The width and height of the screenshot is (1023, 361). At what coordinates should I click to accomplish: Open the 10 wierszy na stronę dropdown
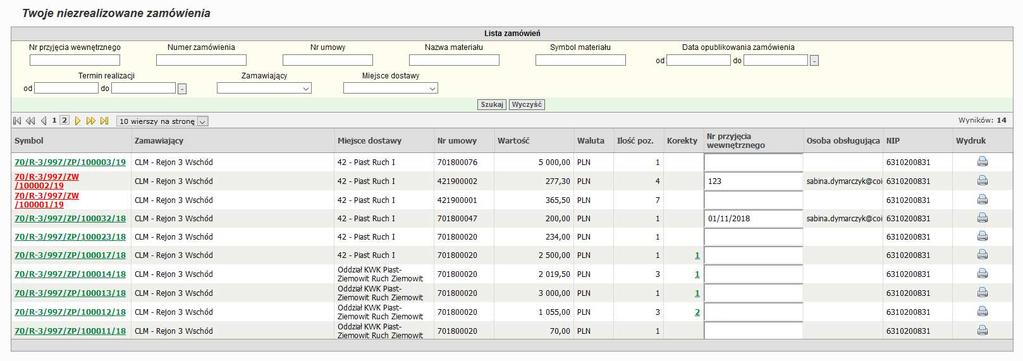pyautogui.click(x=162, y=121)
